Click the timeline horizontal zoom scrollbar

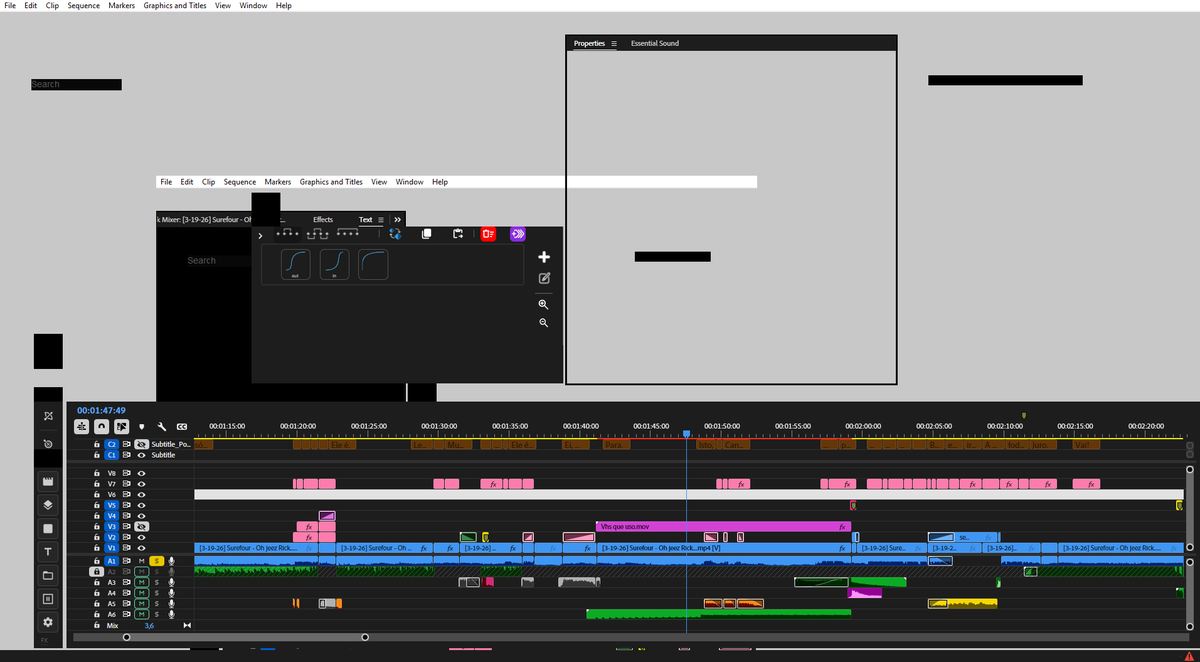pos(245,637)
